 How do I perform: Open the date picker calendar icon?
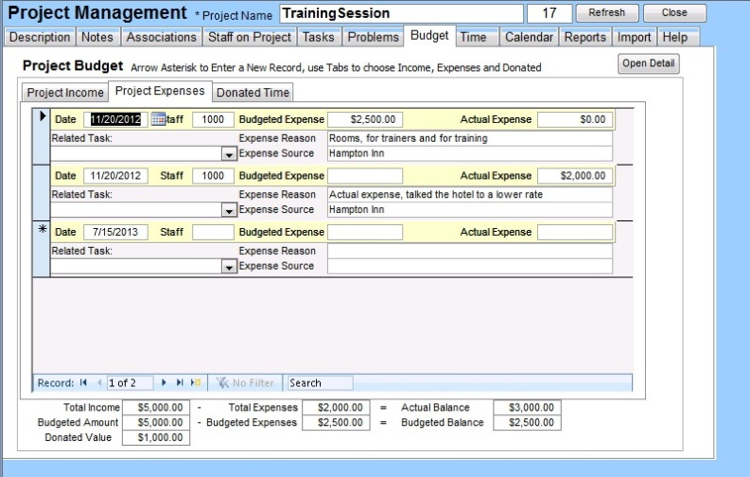point(158,119)
